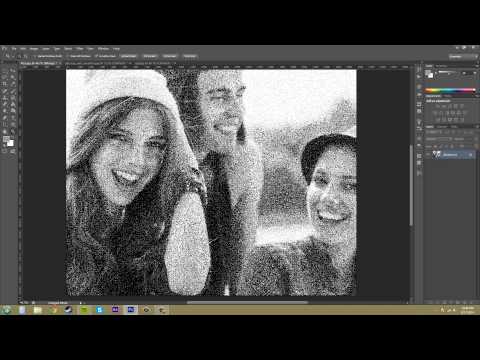The height and width of the screenshot is (360, 480).
Task: Click the toolbox background color swatch
Action: point(10,143)
